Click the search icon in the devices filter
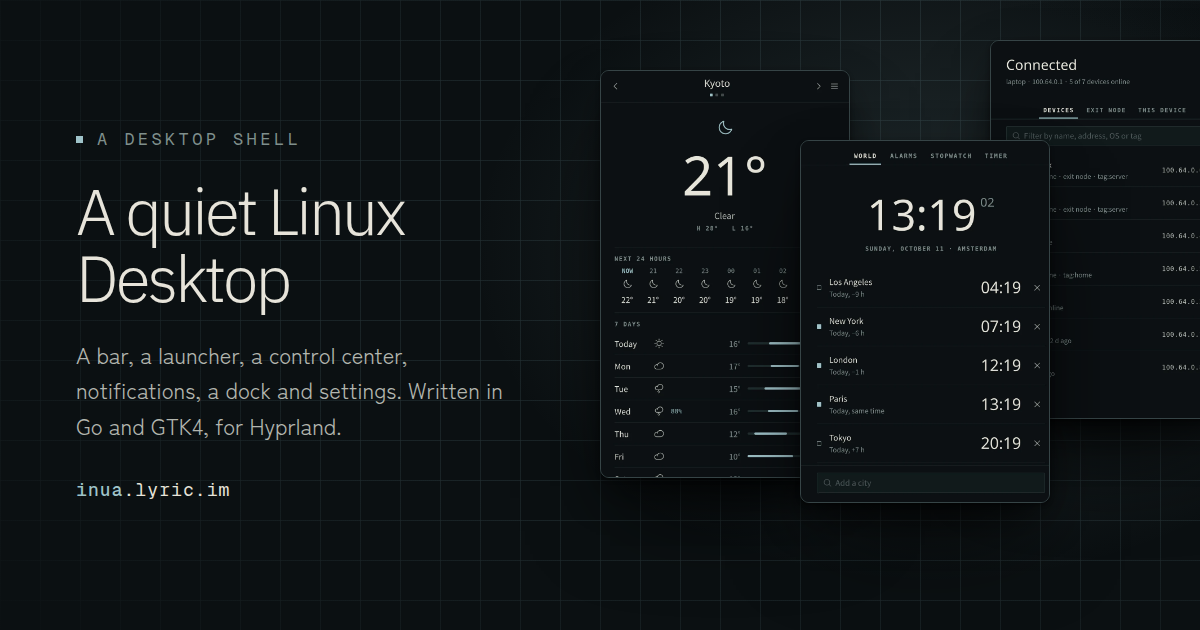Screen dimensions: 1200x630 point(1016,135)
